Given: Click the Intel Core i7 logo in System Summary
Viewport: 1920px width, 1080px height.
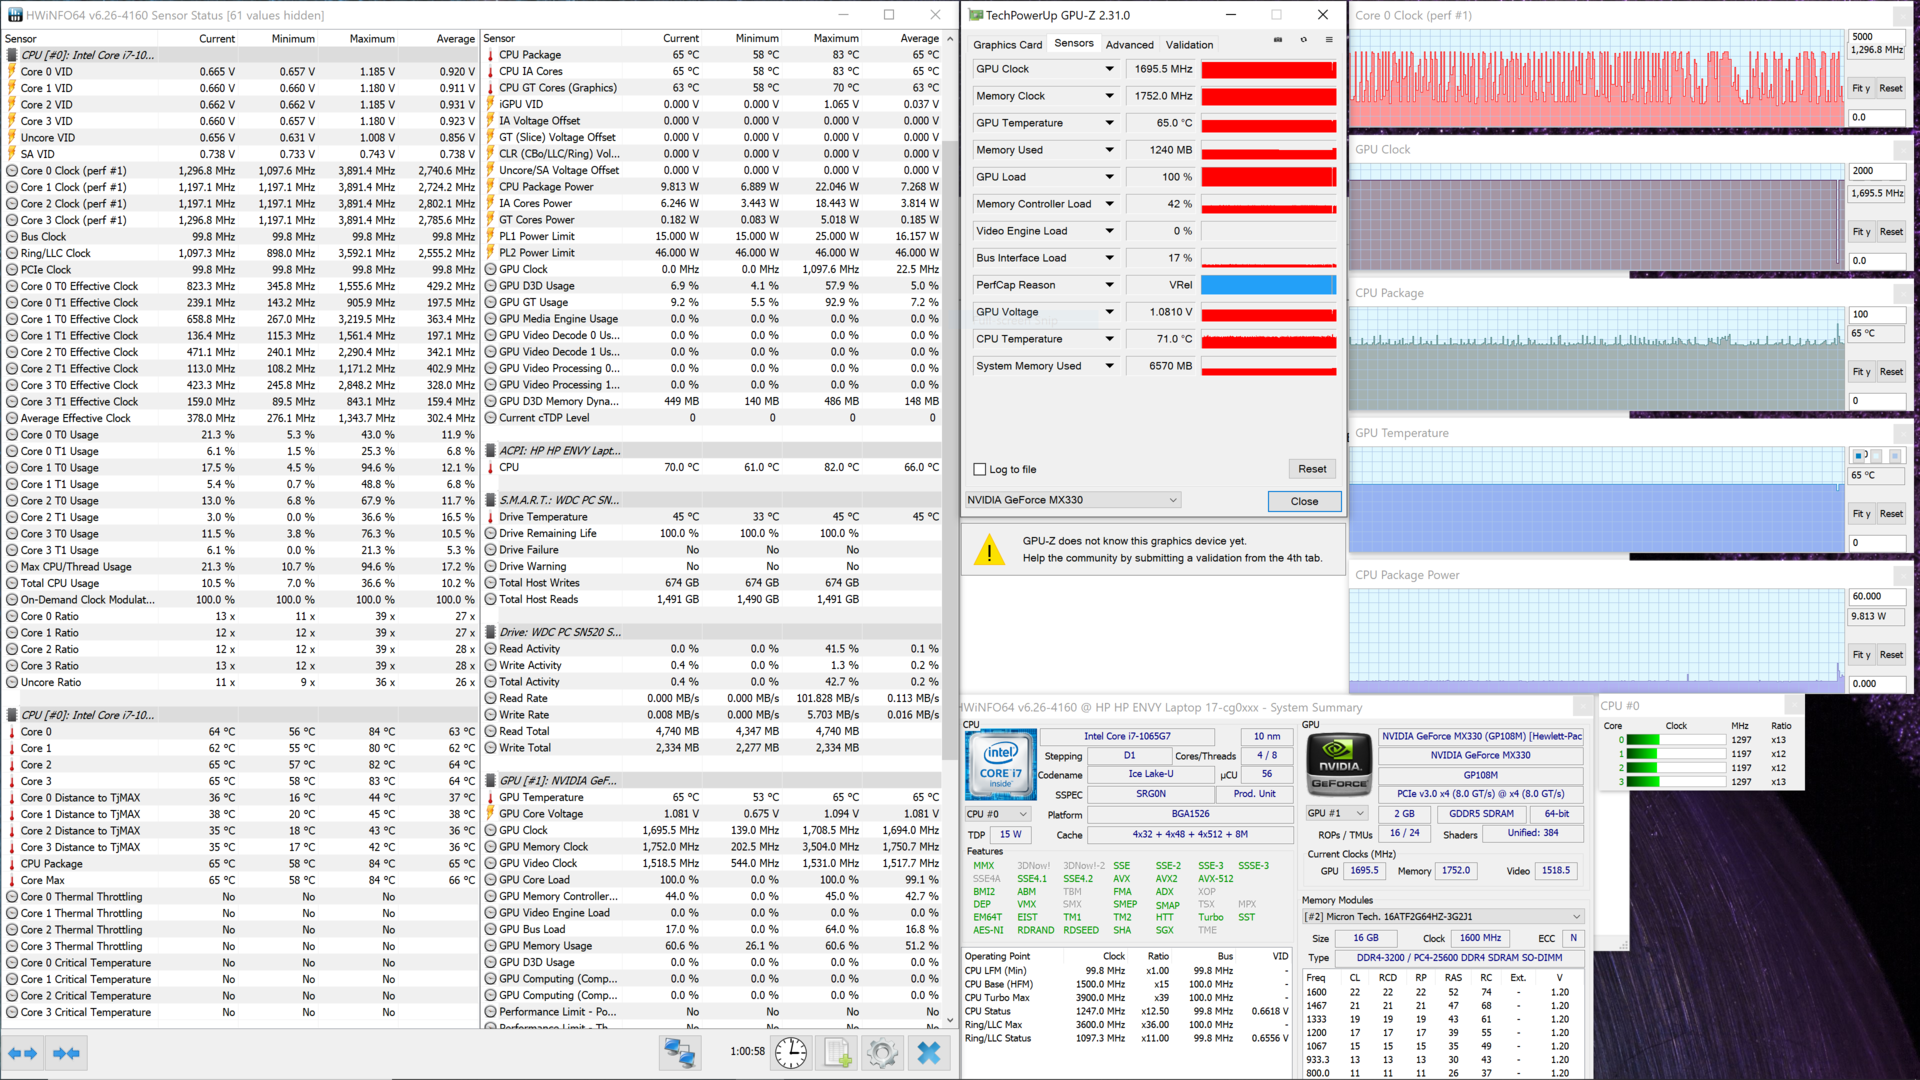Looking at the screenshot, I should pyautogui.click(x=1000, y=766).
